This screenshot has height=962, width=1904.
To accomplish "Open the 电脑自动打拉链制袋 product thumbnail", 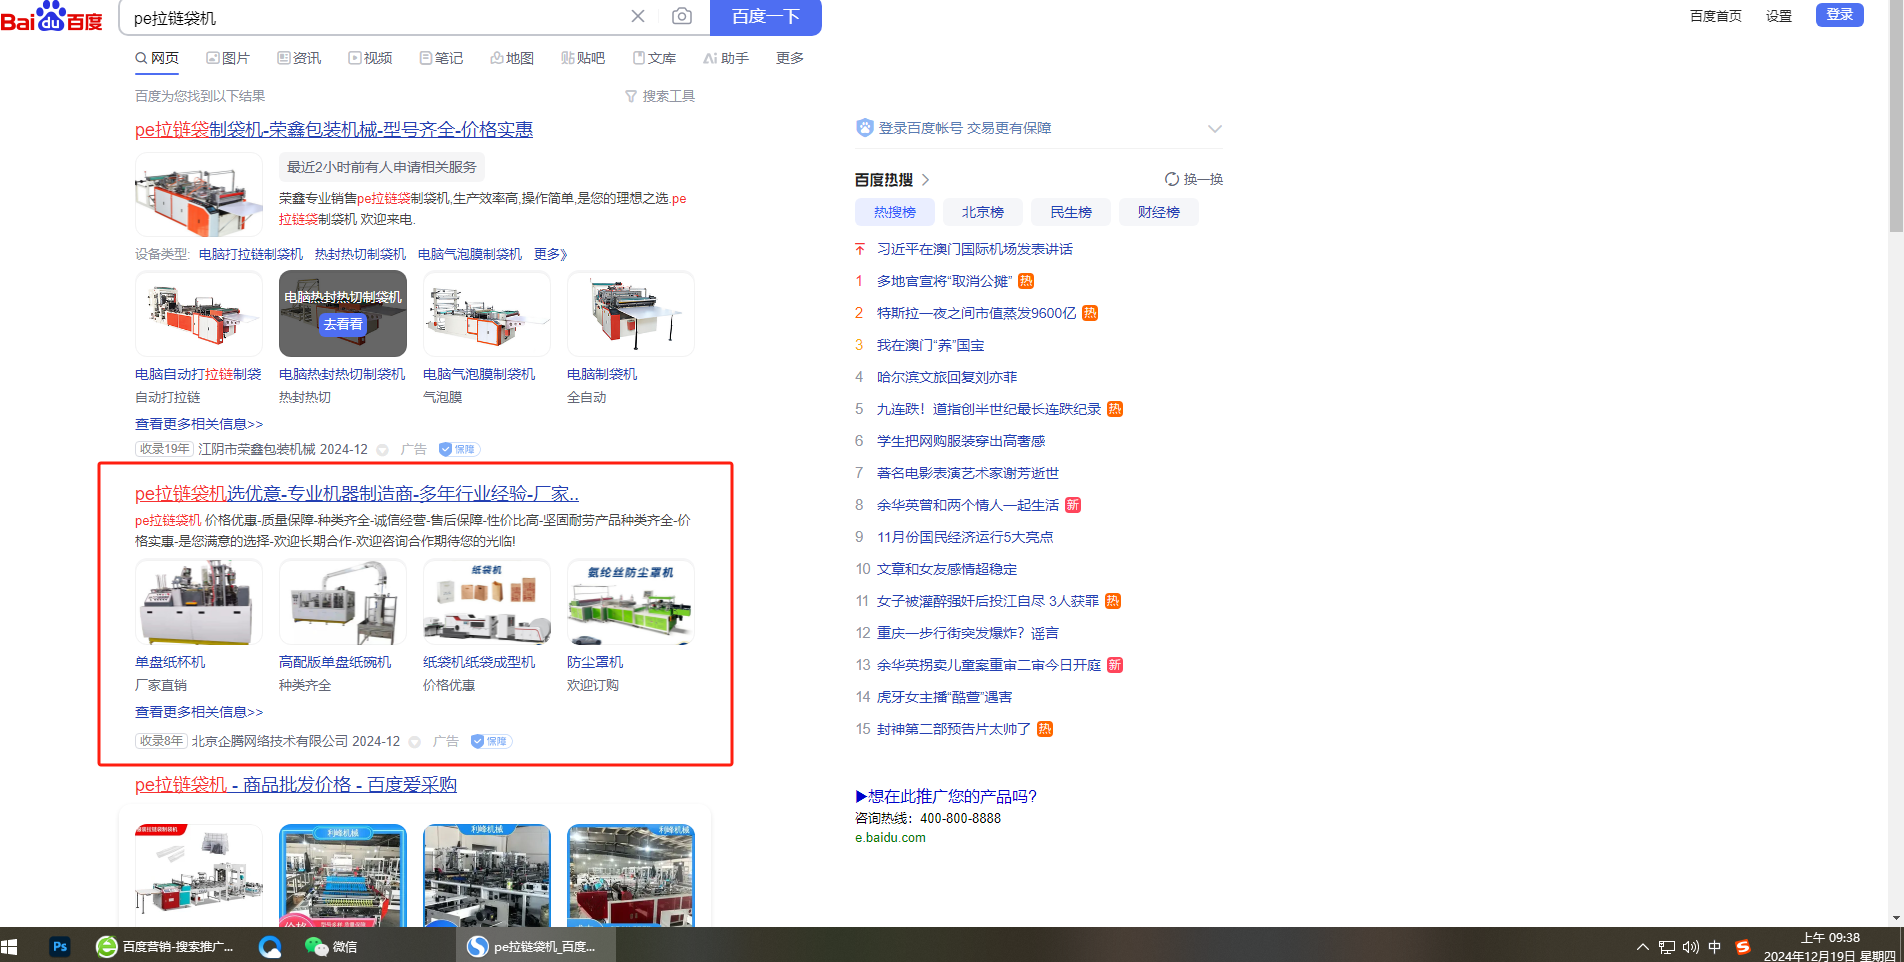I will coord(199,314).
